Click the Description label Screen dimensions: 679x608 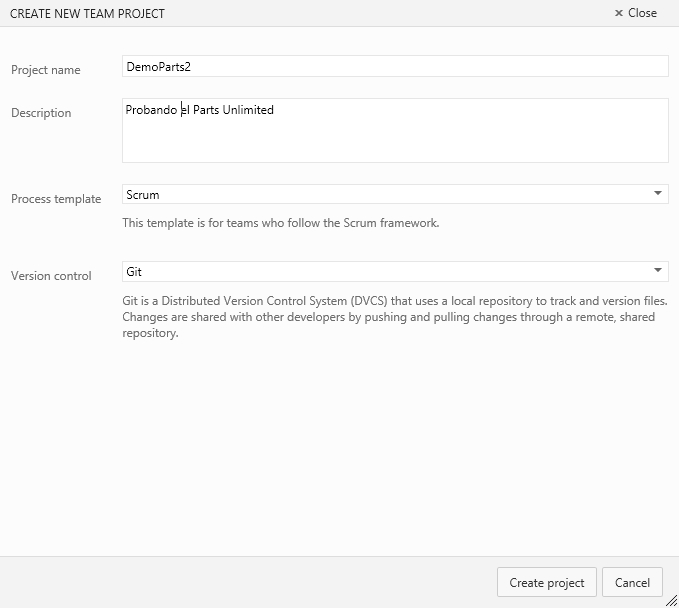coord(41,113)
